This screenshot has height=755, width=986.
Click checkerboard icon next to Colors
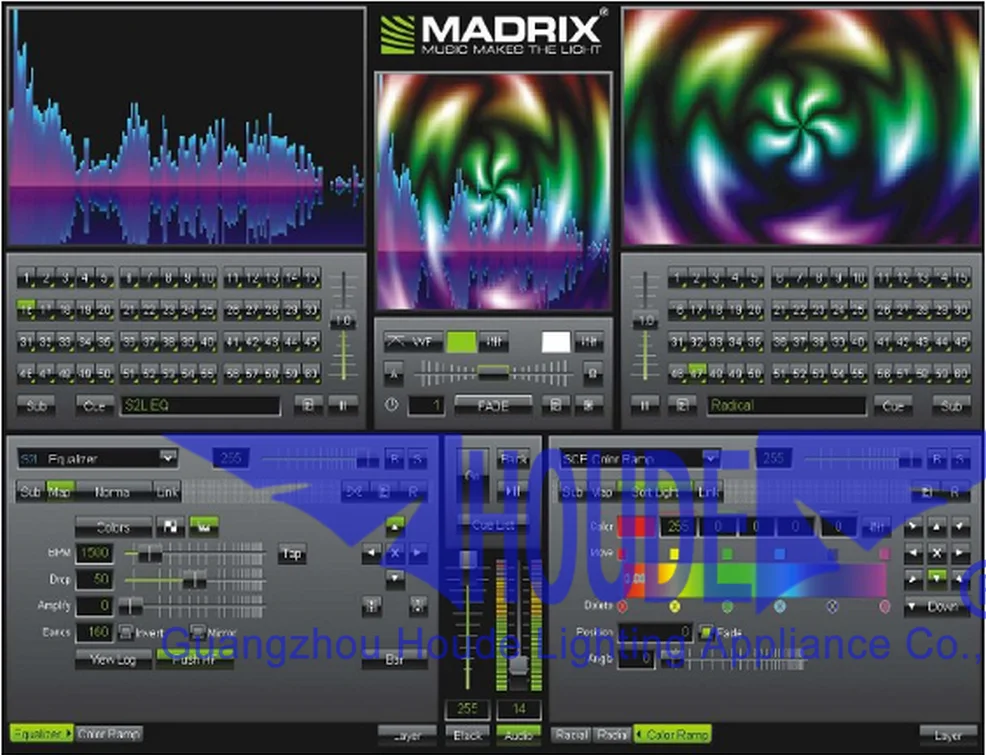(170, 527)
